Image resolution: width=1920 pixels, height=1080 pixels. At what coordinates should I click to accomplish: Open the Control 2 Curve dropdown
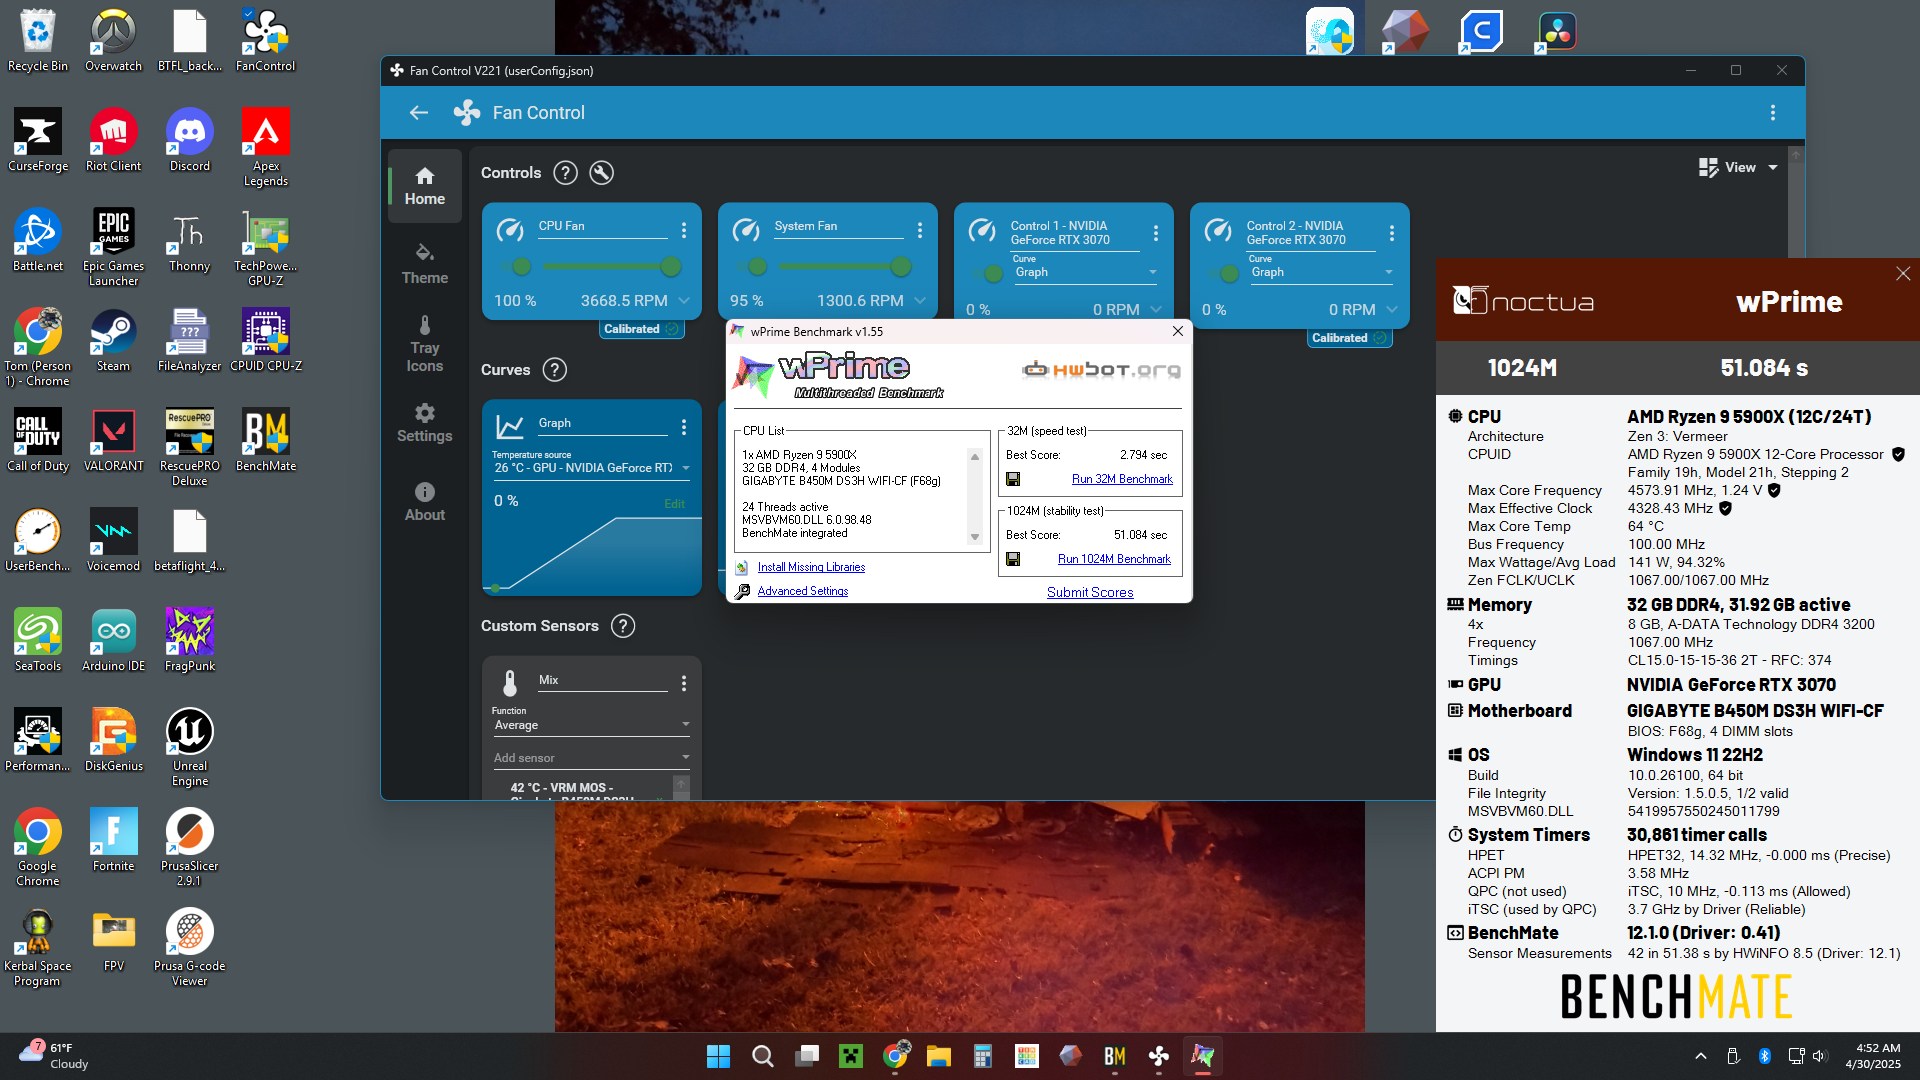click(x=1322, y=272)
